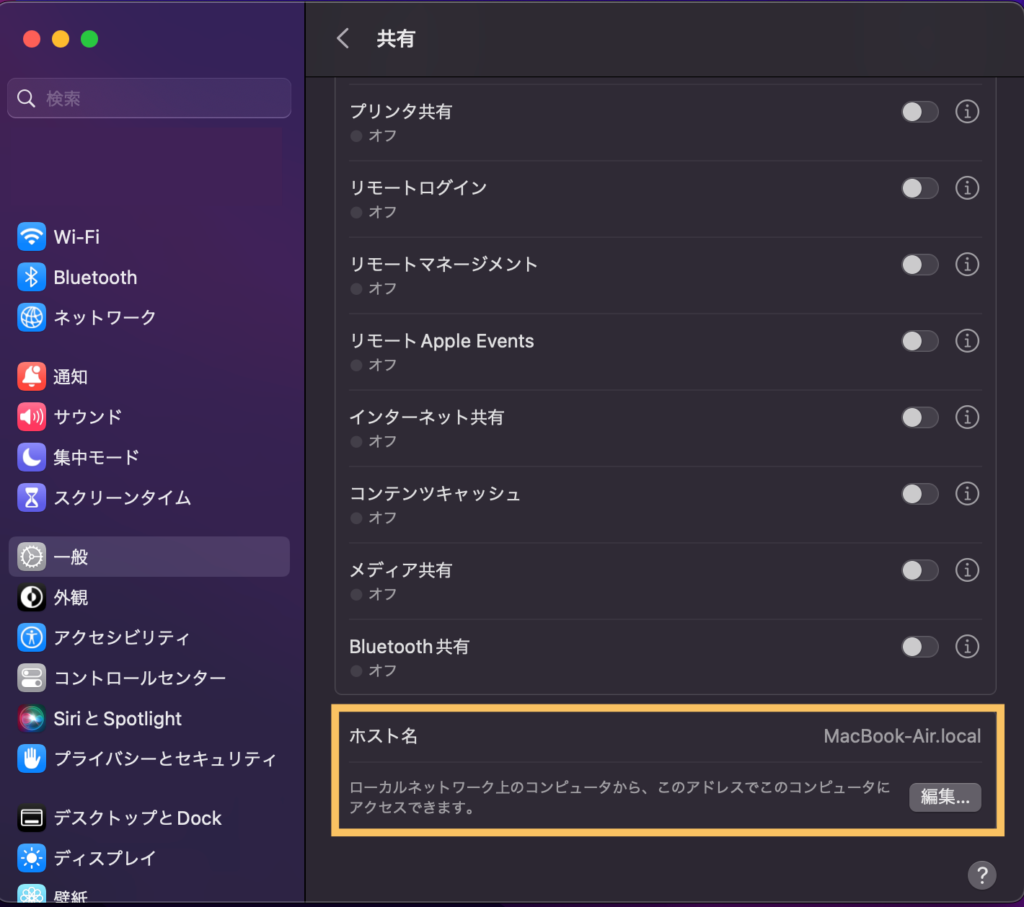Open 通知 settings from sidebar
Screen dimensions: 1024x907
(149, 377)
